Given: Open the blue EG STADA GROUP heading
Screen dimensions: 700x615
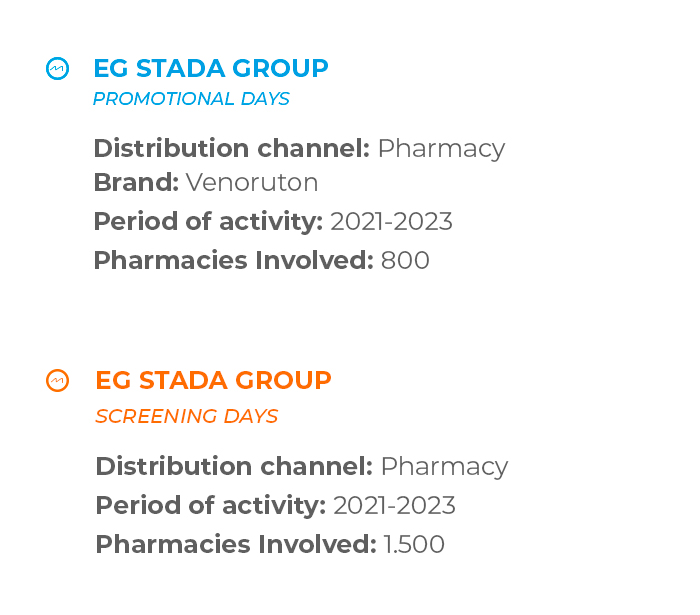Looking at the screenshot, I should [211, 69].
